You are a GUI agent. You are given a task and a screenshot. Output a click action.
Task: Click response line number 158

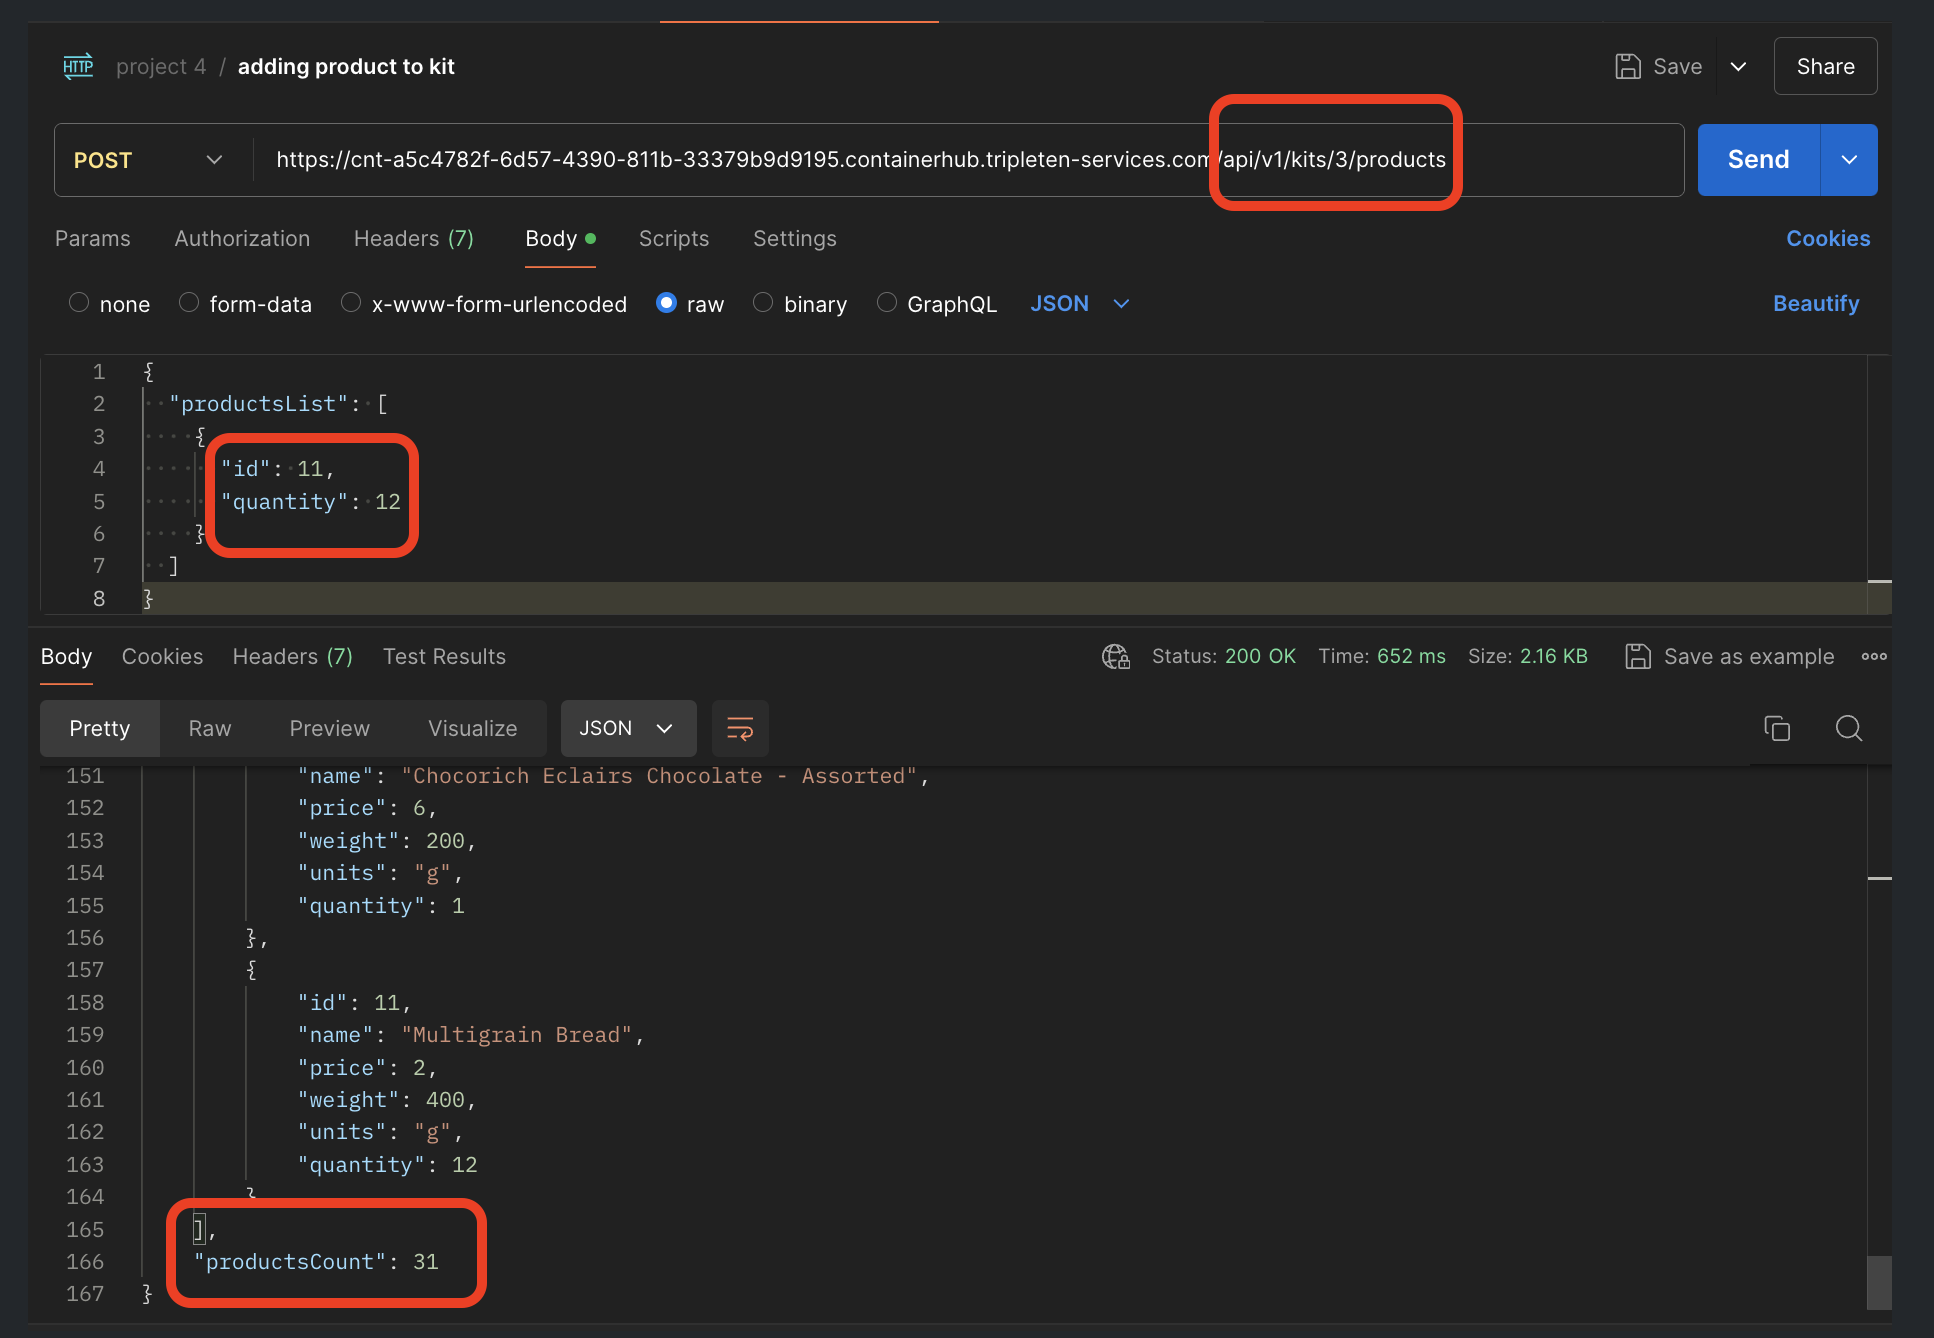click(84, 1002)
